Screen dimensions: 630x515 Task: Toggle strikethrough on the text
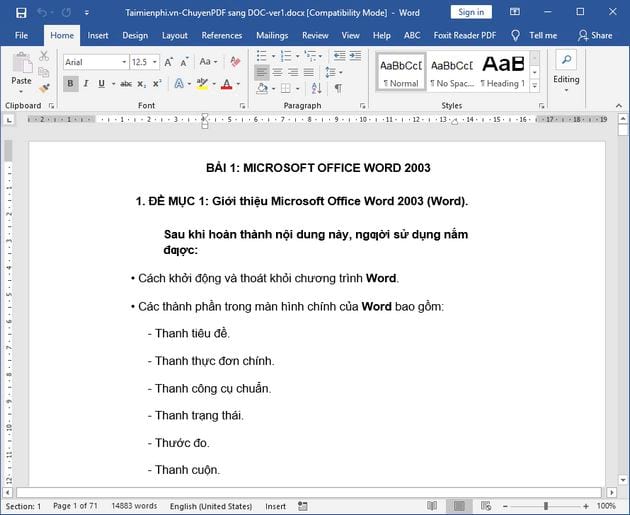click(x=126, y=84)
